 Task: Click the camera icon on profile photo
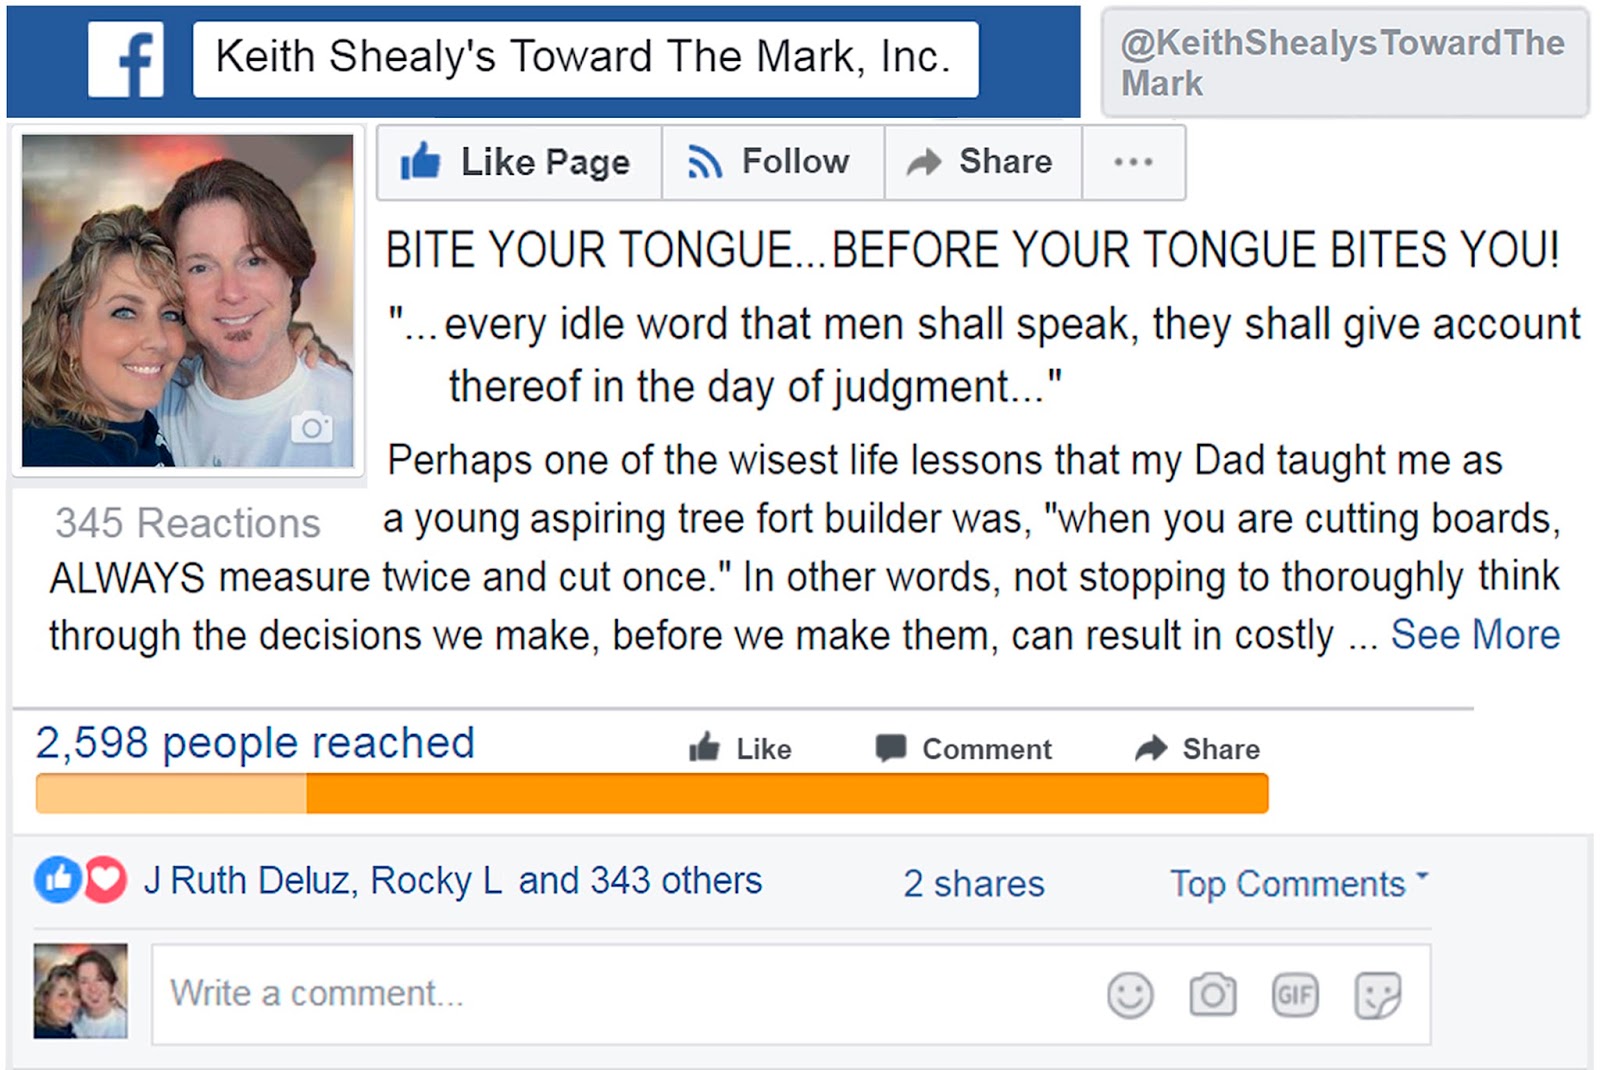point(311,427)
